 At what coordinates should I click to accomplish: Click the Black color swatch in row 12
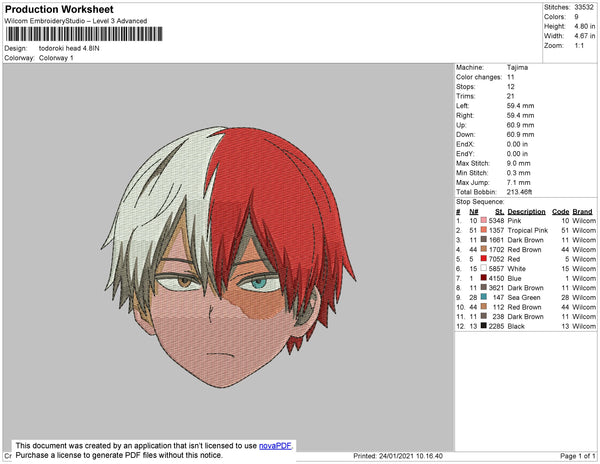[484, 326]
